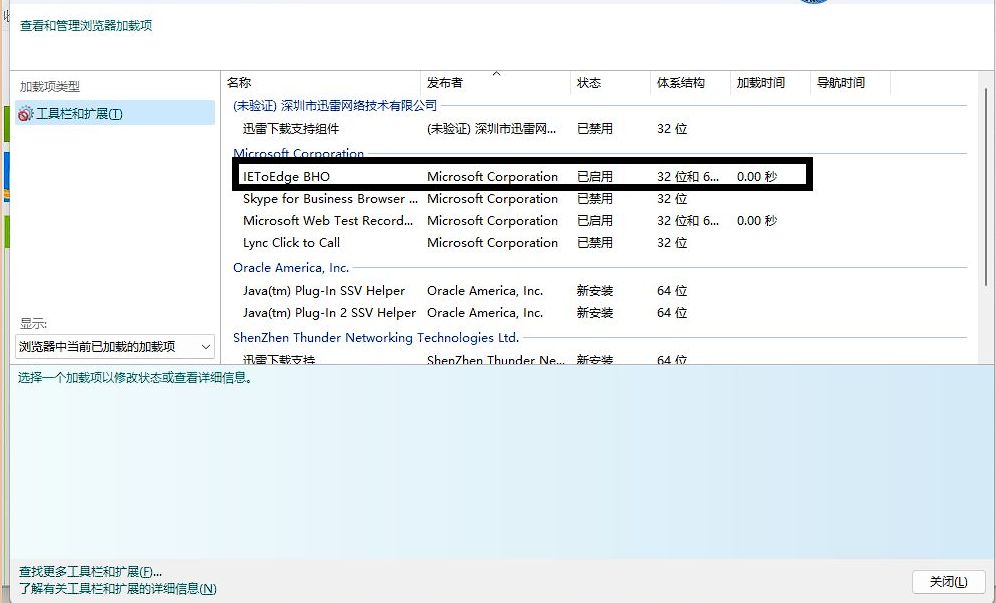
Task: Open 查找更多工具栏和扩展 link
Action: tap(90, 572)
